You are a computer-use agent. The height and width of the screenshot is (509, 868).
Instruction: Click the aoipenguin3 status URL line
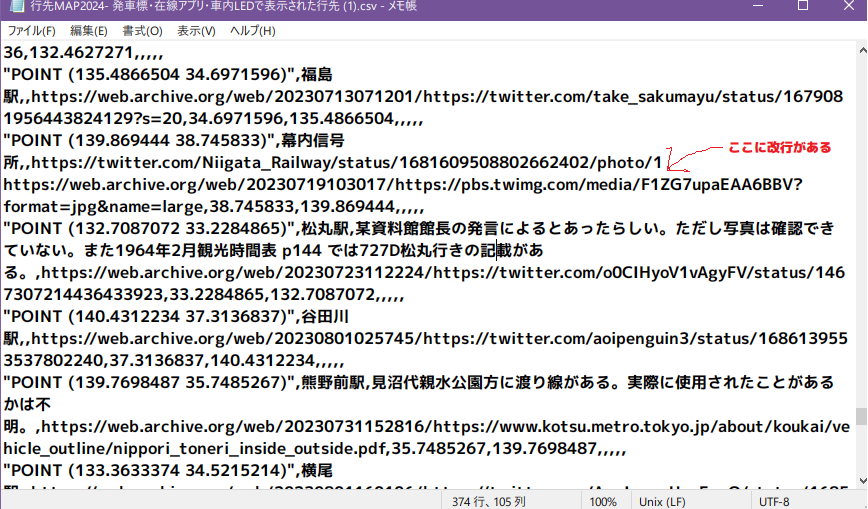coord(426,338)
